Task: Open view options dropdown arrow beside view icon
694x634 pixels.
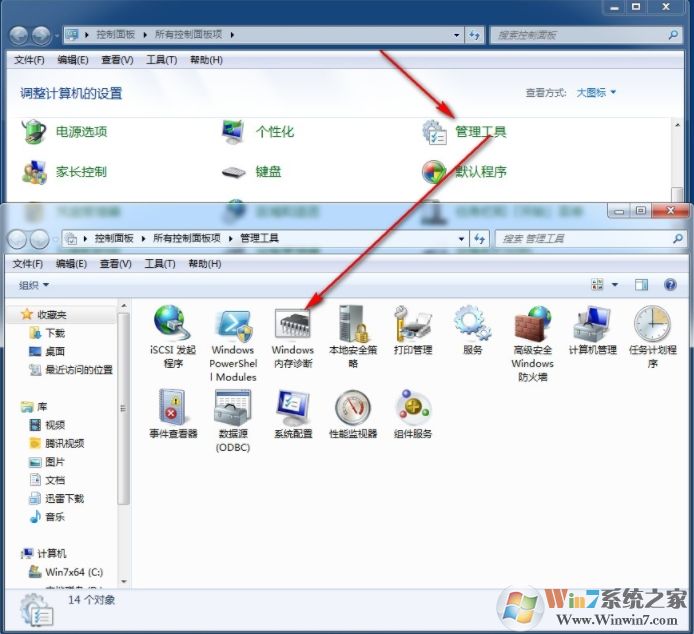Action: tap(615, 285)
